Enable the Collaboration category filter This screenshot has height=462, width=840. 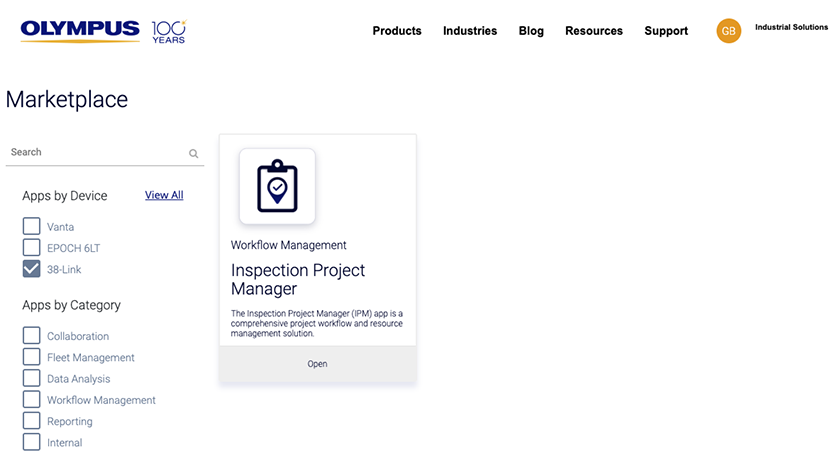click(x=32, y=336)
